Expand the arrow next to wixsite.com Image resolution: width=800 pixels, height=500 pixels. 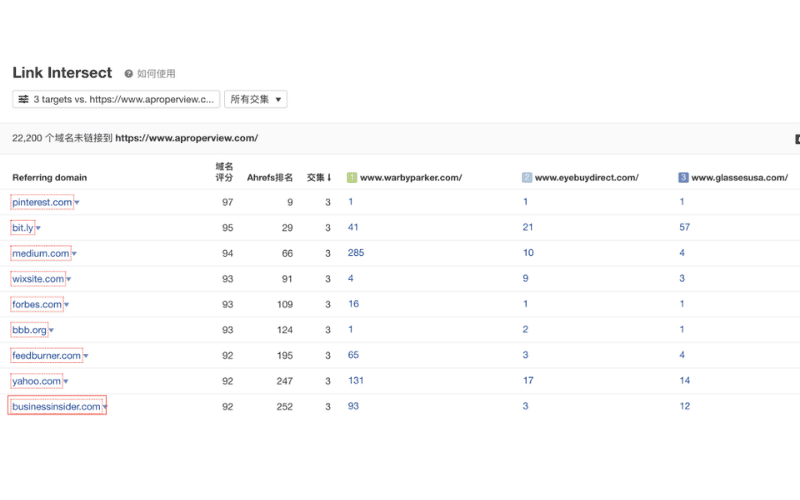coord(69,279)
